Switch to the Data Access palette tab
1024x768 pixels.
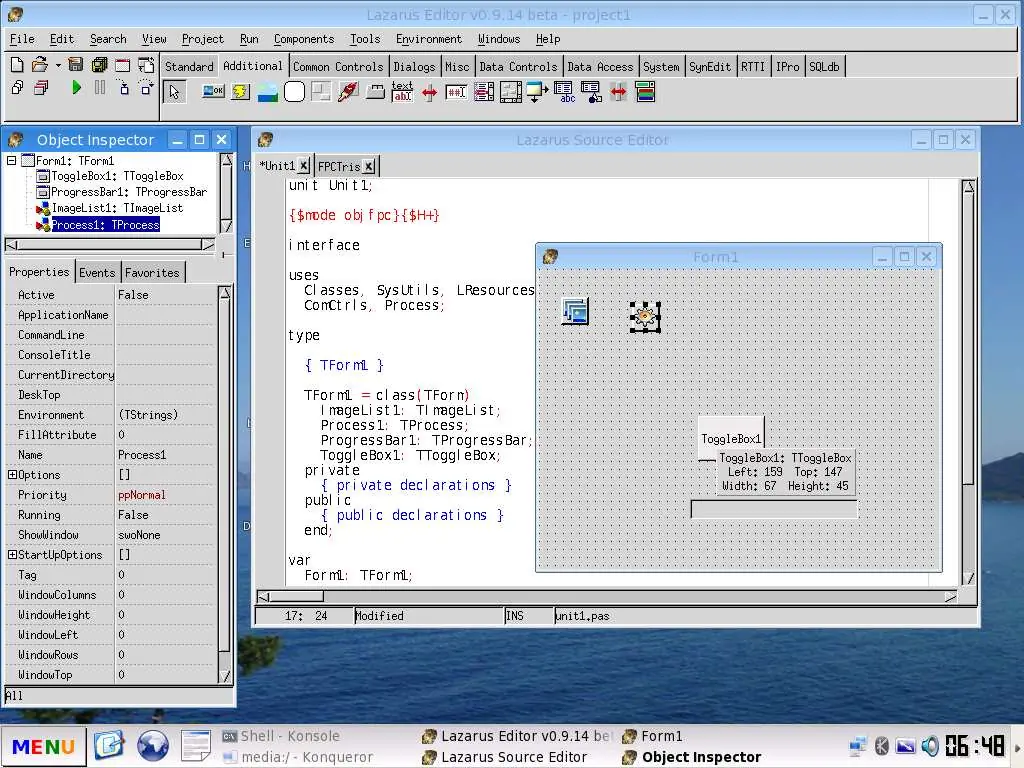pyautogui.click(x=600, y=67)
